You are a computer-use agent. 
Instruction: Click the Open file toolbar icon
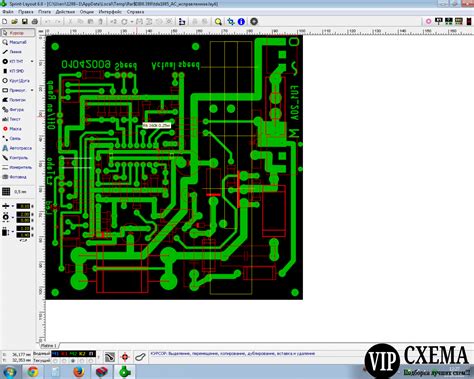coord(14,22)
